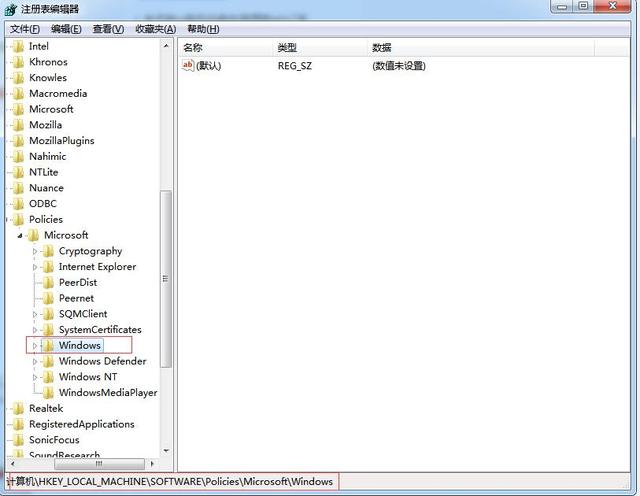Click the REG_SZ type cell
The image size is (640, 496).
point(295,66)
